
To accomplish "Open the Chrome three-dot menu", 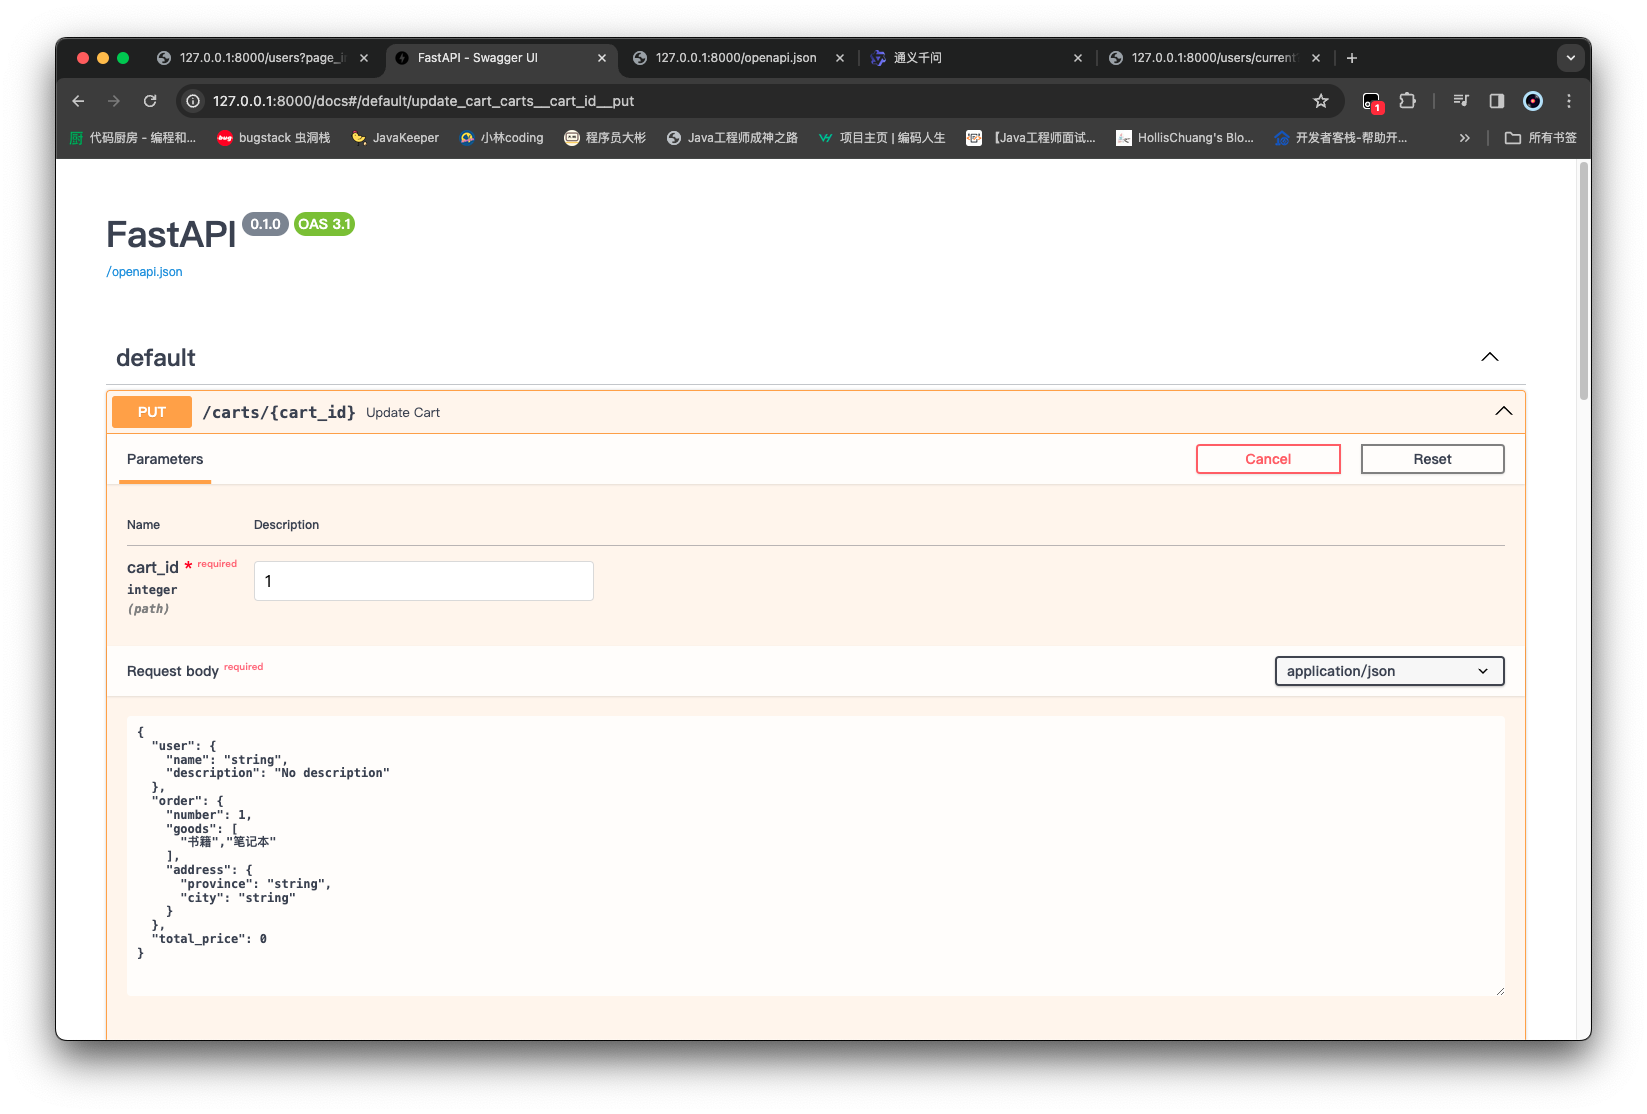I will 1569,101.
